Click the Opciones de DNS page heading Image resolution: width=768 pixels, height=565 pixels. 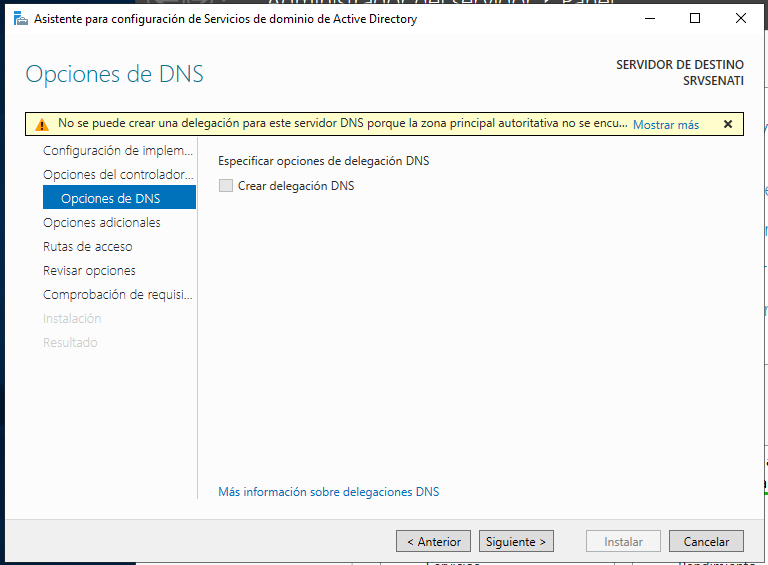[x=115, y=74]
